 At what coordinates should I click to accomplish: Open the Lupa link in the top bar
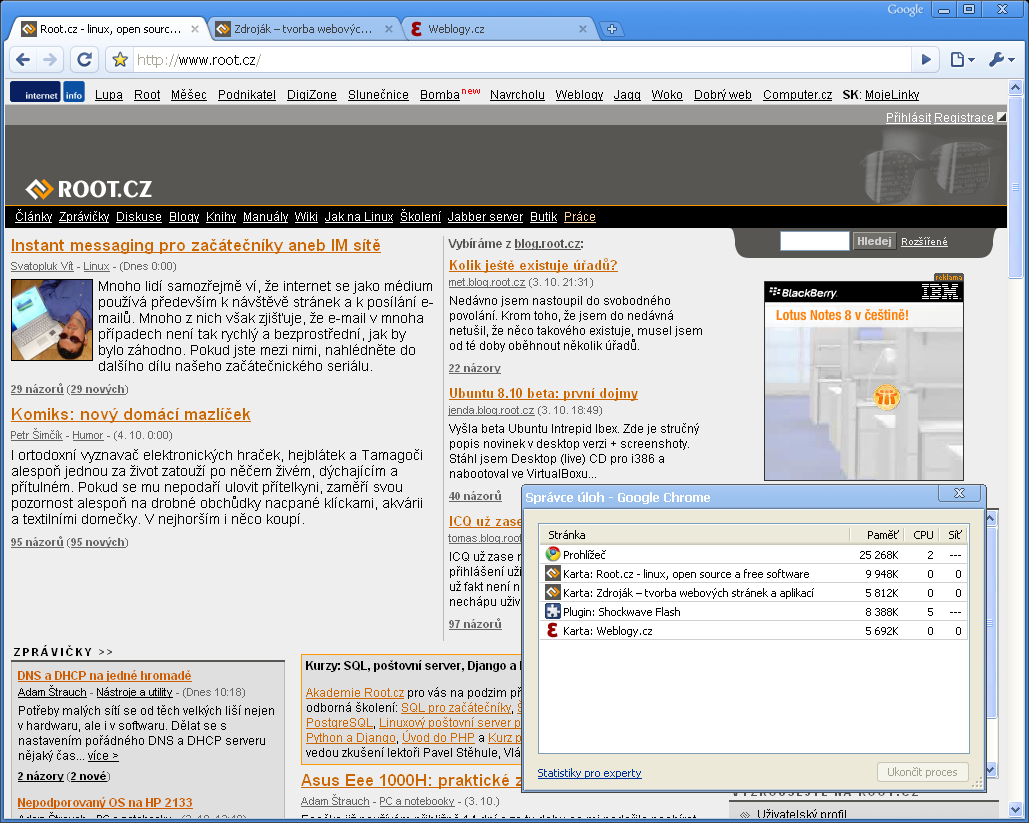(x=109, y=95)
